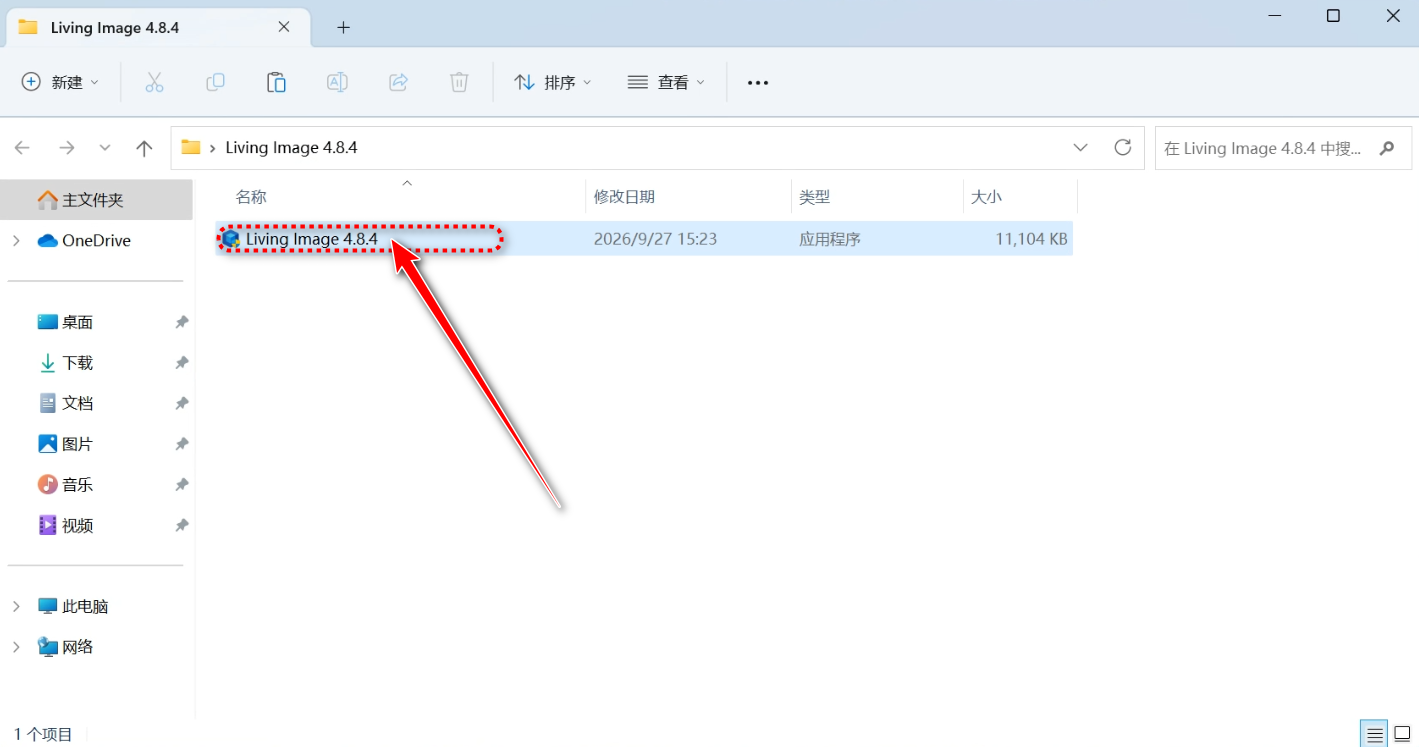Image resolution: width=1419 pixels, height=747 pixels.
Task: Unpin 桌面 using its pin icon
Action: coord(181,322)
